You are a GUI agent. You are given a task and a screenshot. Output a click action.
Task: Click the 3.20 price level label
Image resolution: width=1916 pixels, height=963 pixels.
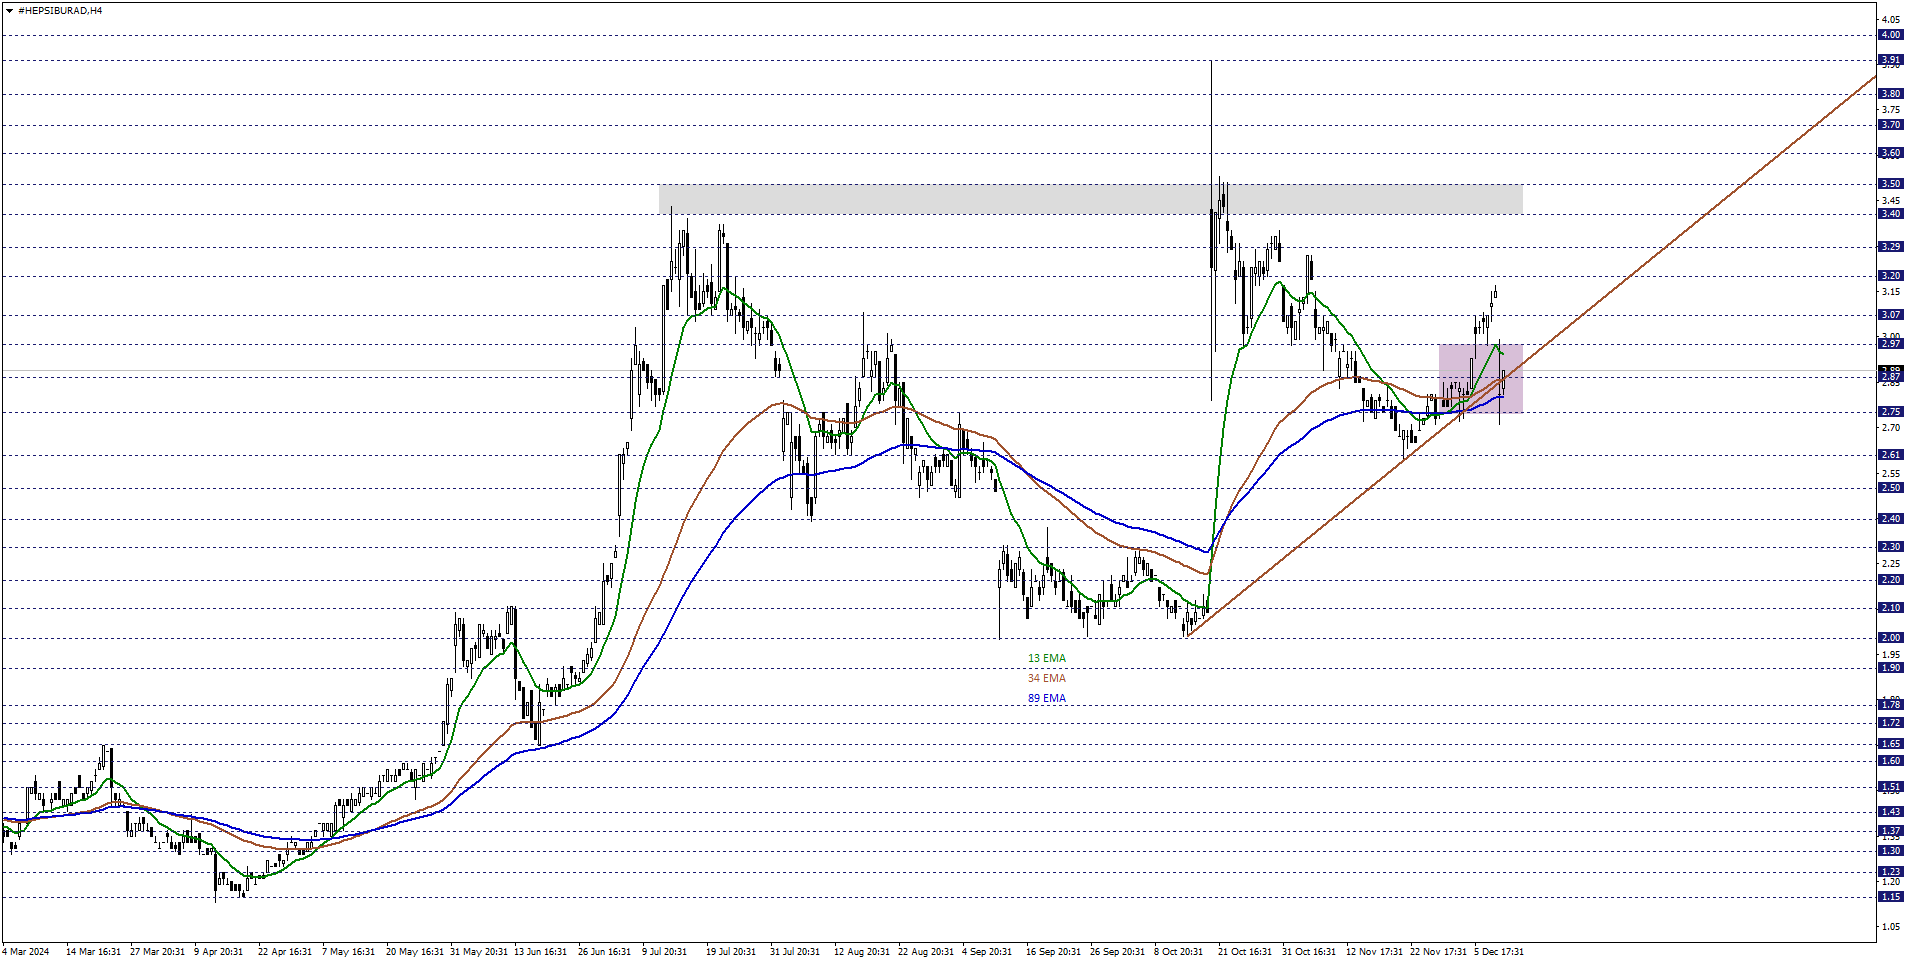1890,276
